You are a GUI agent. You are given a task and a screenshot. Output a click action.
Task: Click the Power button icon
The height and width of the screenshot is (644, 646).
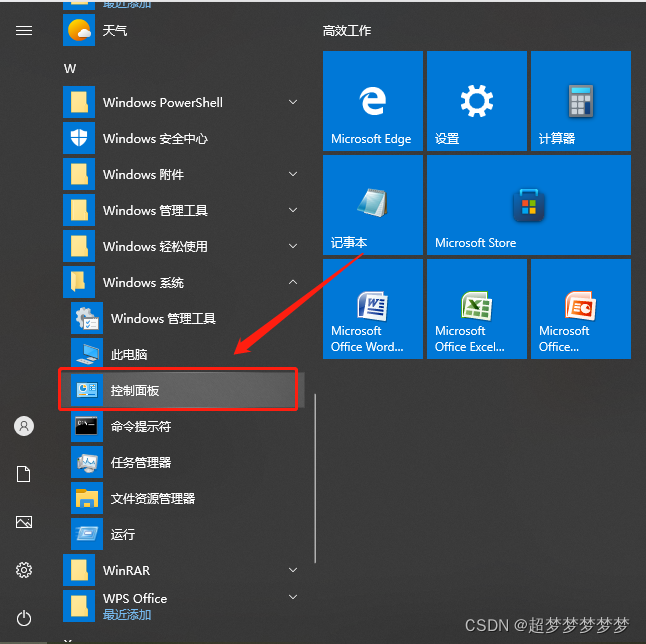[x=24, y=618]
